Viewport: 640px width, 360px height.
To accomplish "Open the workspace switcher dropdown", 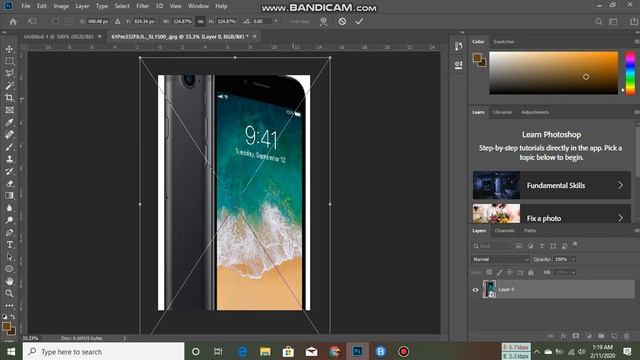I will [x=613, y=22].
